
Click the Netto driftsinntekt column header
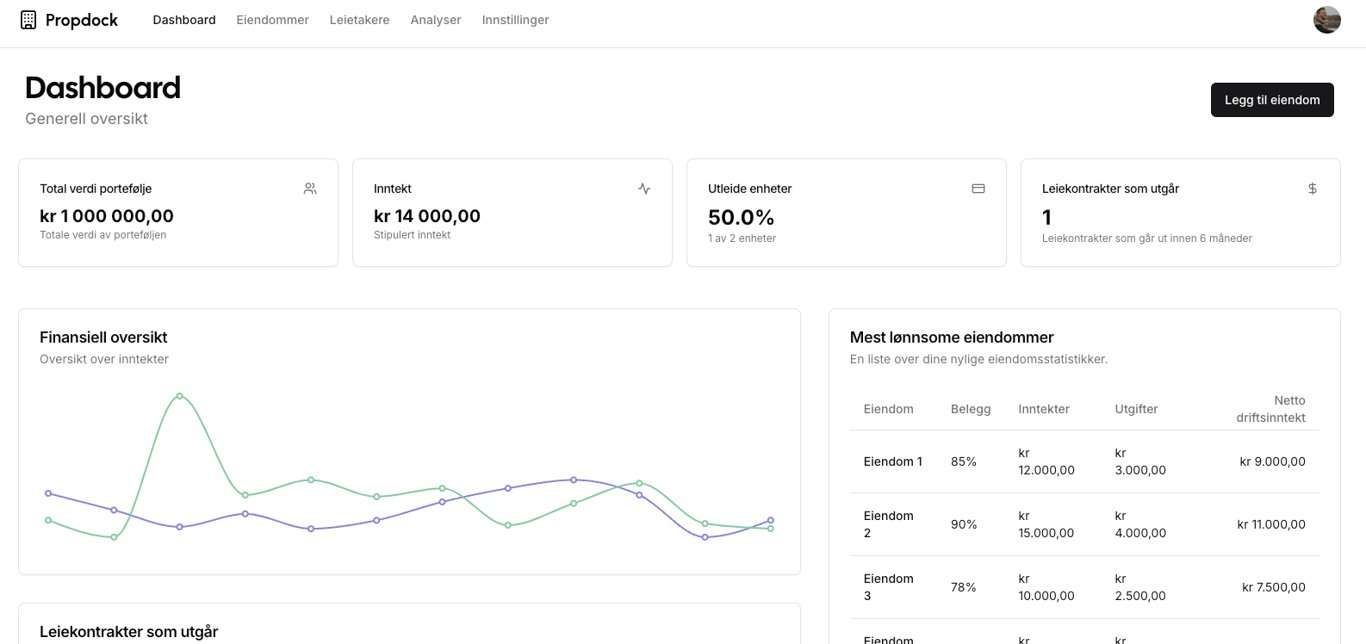tap(1270, 409)
